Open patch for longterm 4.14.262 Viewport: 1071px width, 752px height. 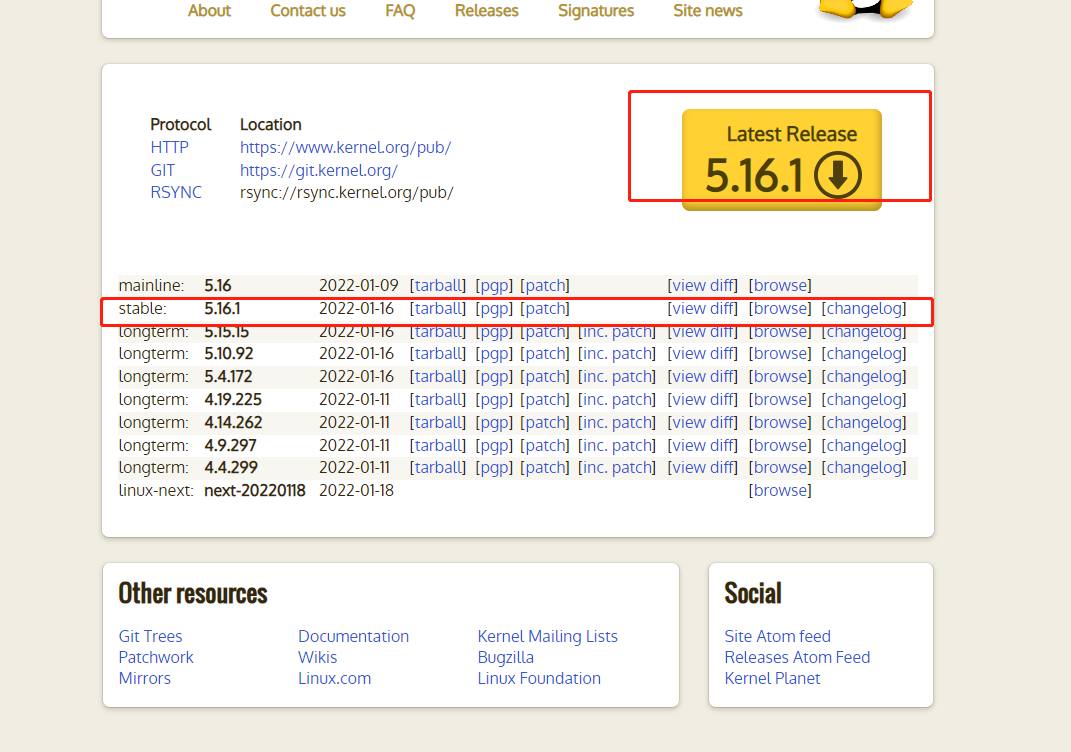click(544, 423)
